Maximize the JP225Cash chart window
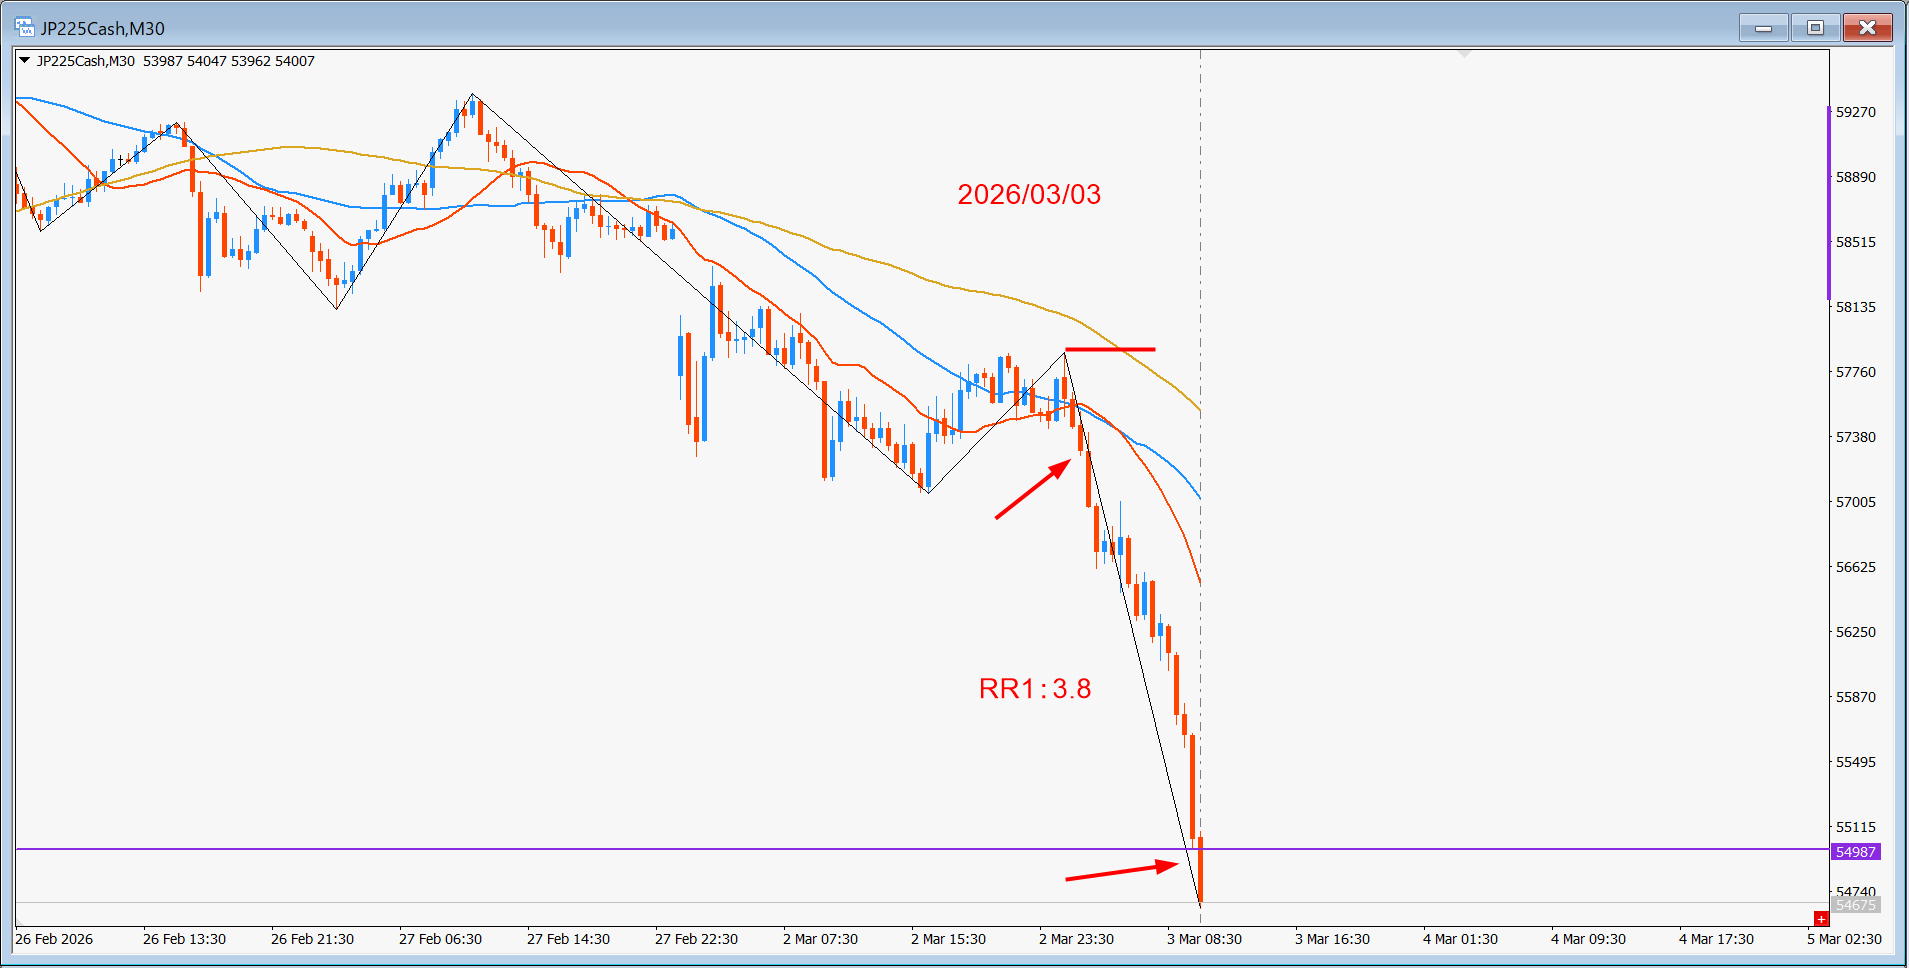 [x=1815, y=28]
